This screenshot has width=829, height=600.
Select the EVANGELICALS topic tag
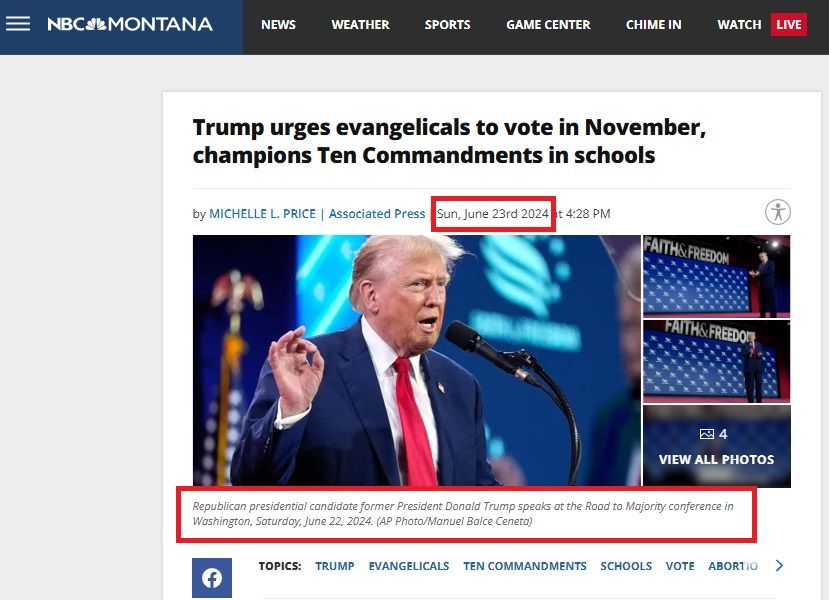click(409, 566)
